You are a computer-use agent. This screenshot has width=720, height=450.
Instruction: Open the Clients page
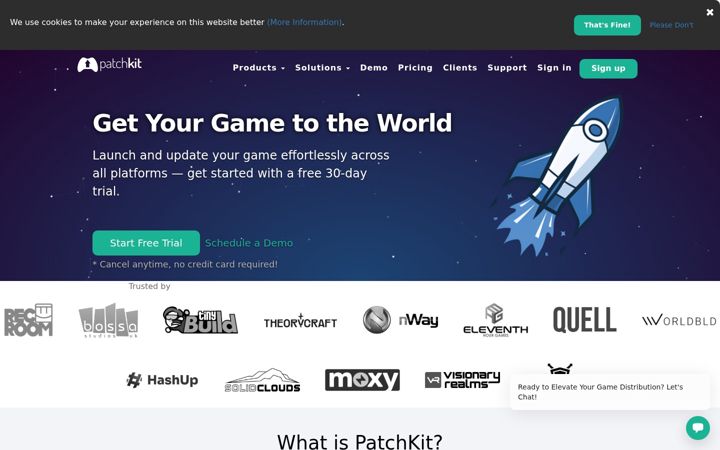460,68
